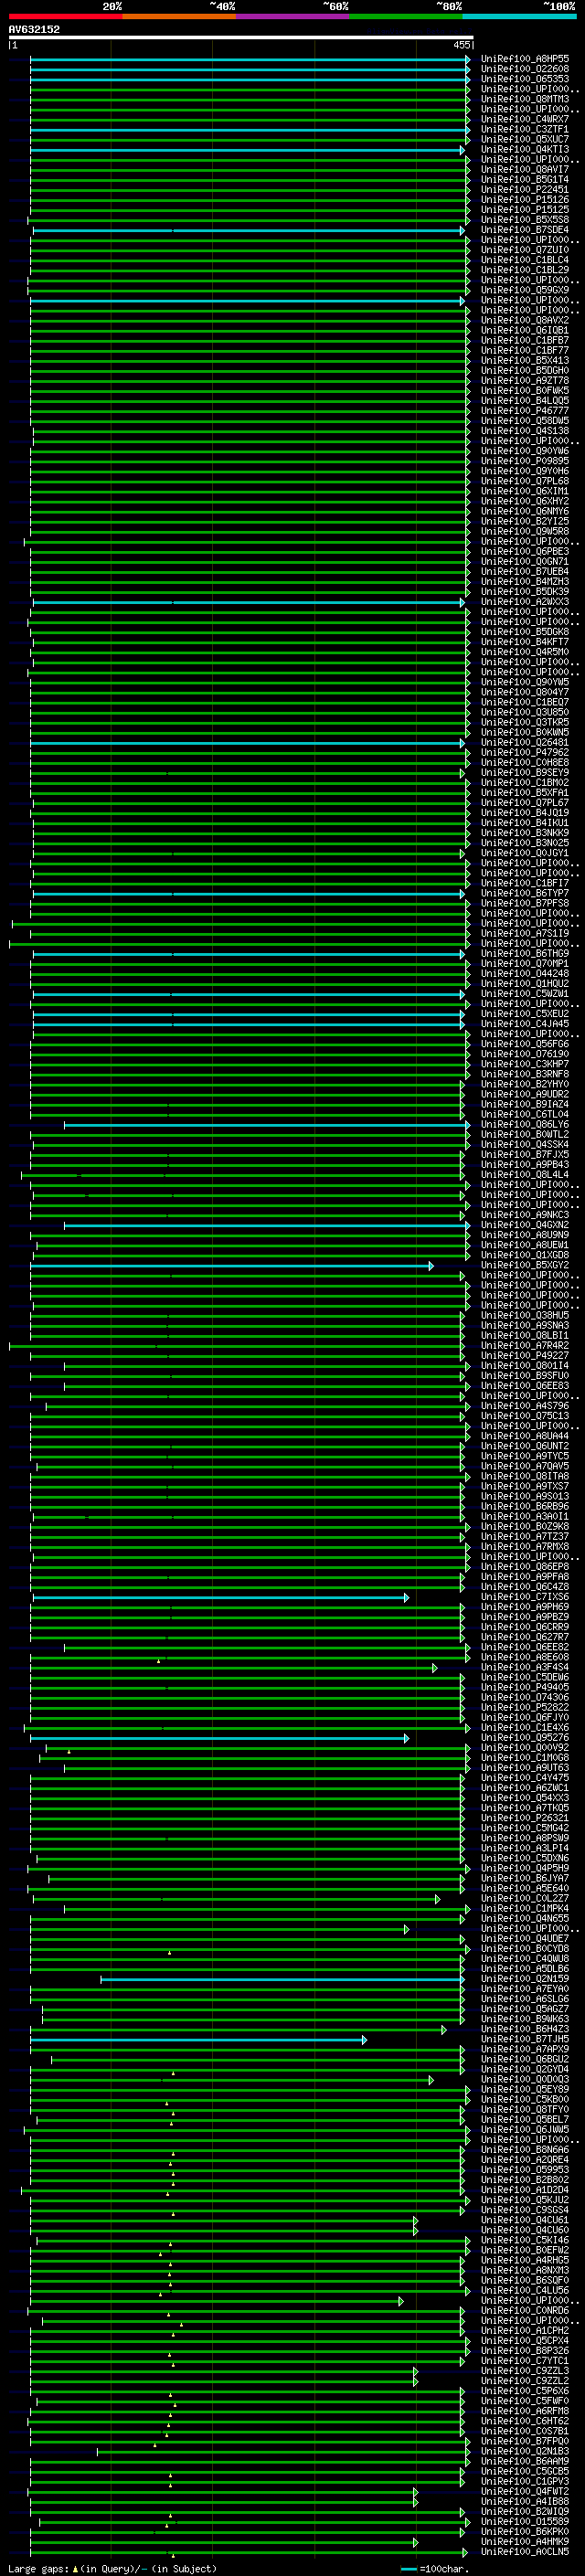Select the UniRef100_Q75C13 hit label

coord(525,1416)
